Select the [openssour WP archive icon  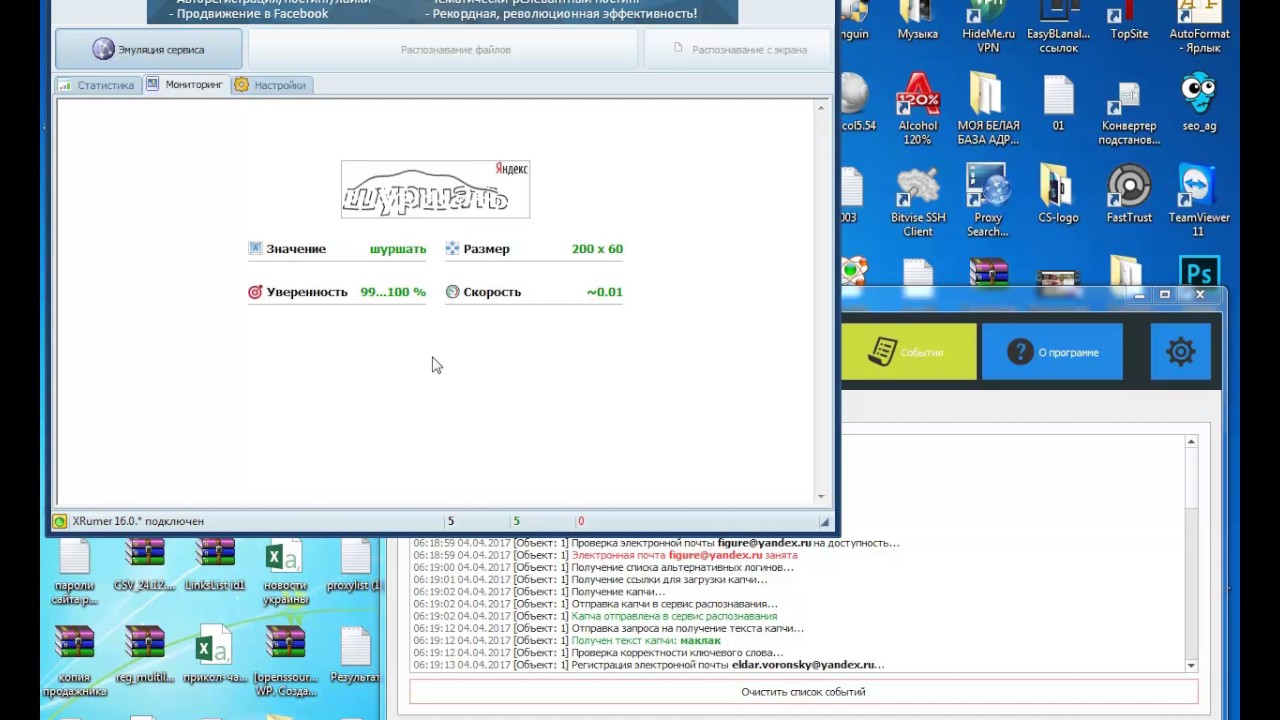point(285,660)
